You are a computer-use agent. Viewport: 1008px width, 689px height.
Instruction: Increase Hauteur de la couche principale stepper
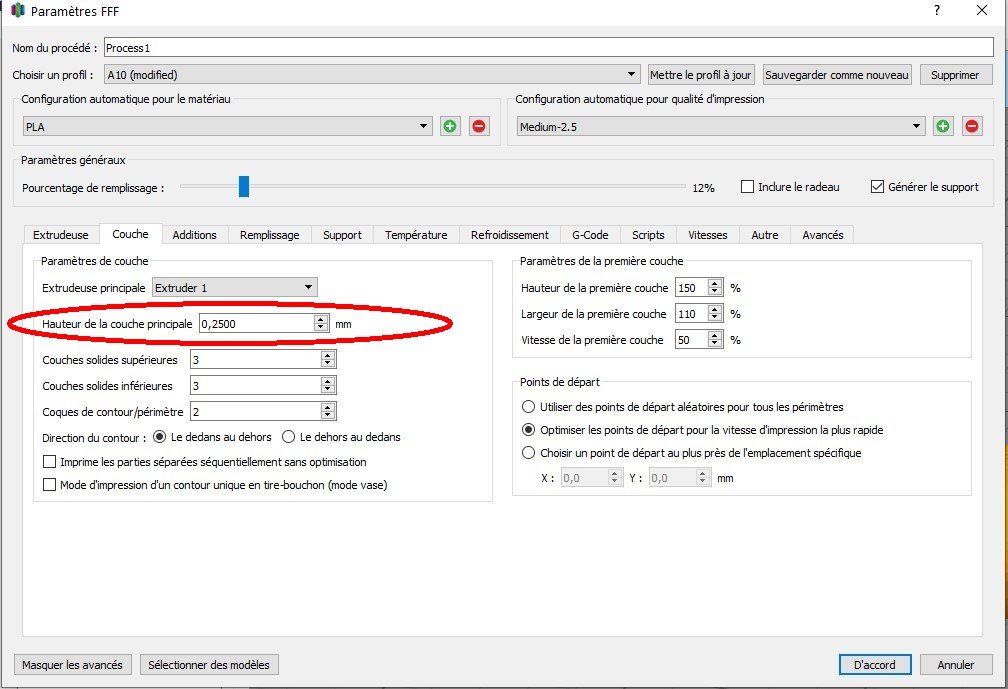pyautogui.click(x=320, y=319)
